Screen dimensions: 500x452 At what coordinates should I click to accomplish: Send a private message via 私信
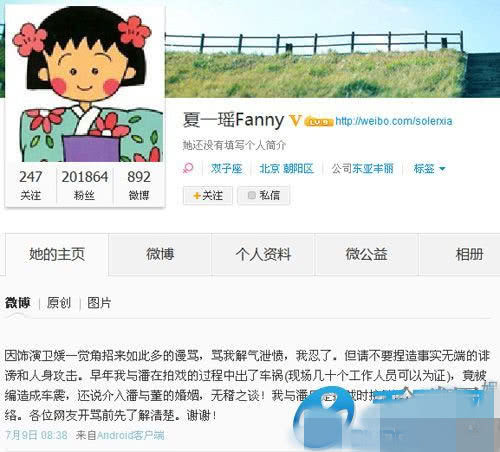pos(263,195)
